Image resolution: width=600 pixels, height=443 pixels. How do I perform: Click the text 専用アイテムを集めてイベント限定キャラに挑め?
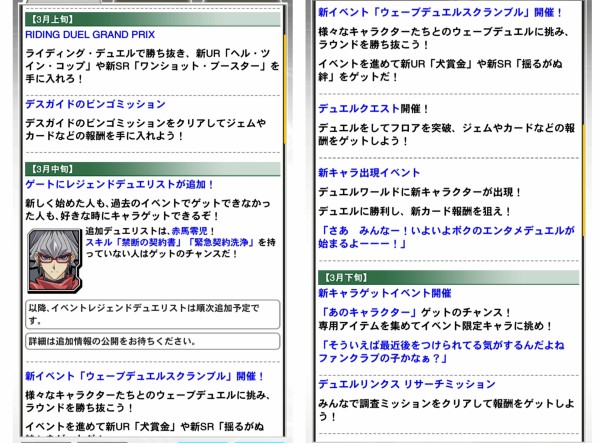coord(435,326)
